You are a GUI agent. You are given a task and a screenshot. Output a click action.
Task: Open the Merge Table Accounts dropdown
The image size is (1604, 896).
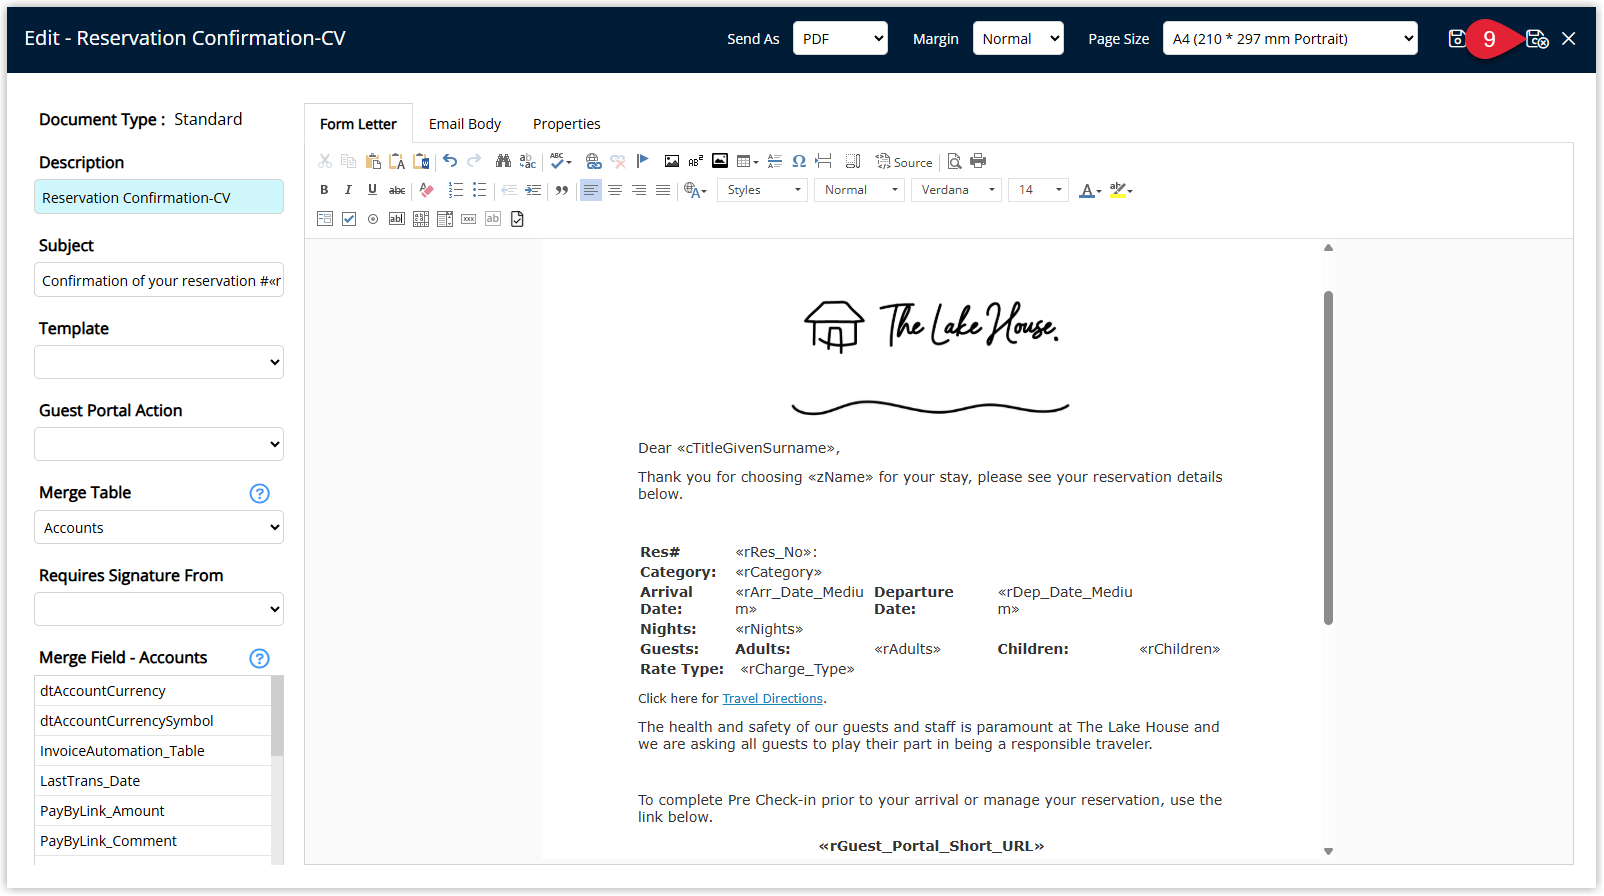pyautogui.click(x=159, y=527)
